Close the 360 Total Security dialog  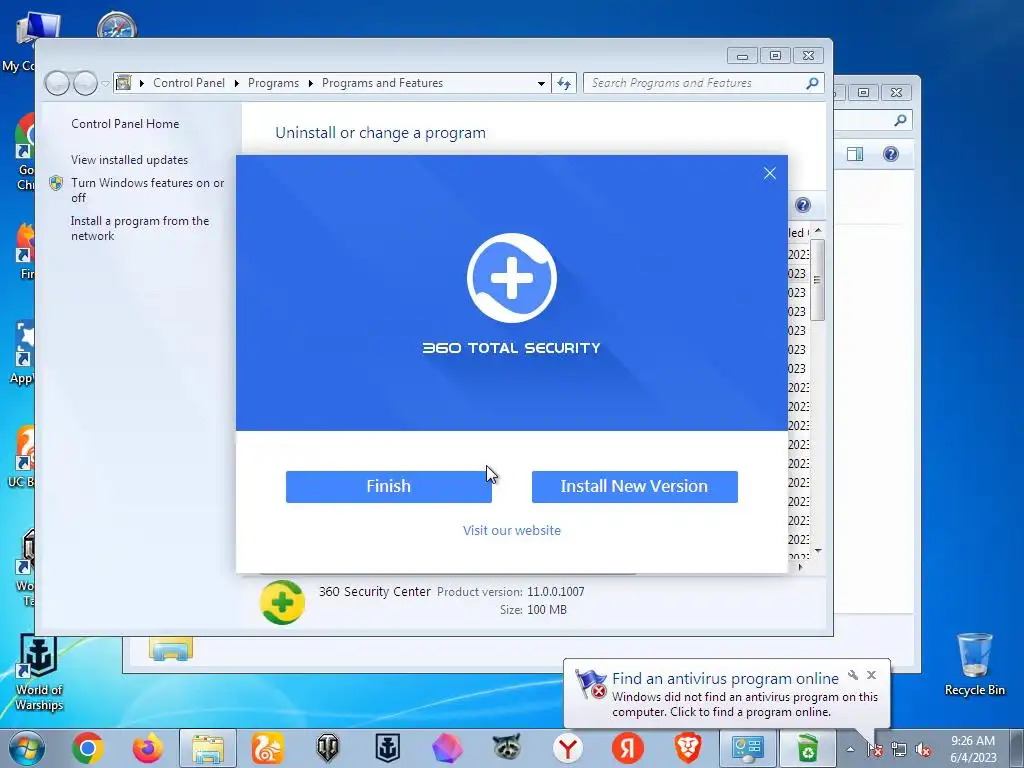[x=770, y=173]
